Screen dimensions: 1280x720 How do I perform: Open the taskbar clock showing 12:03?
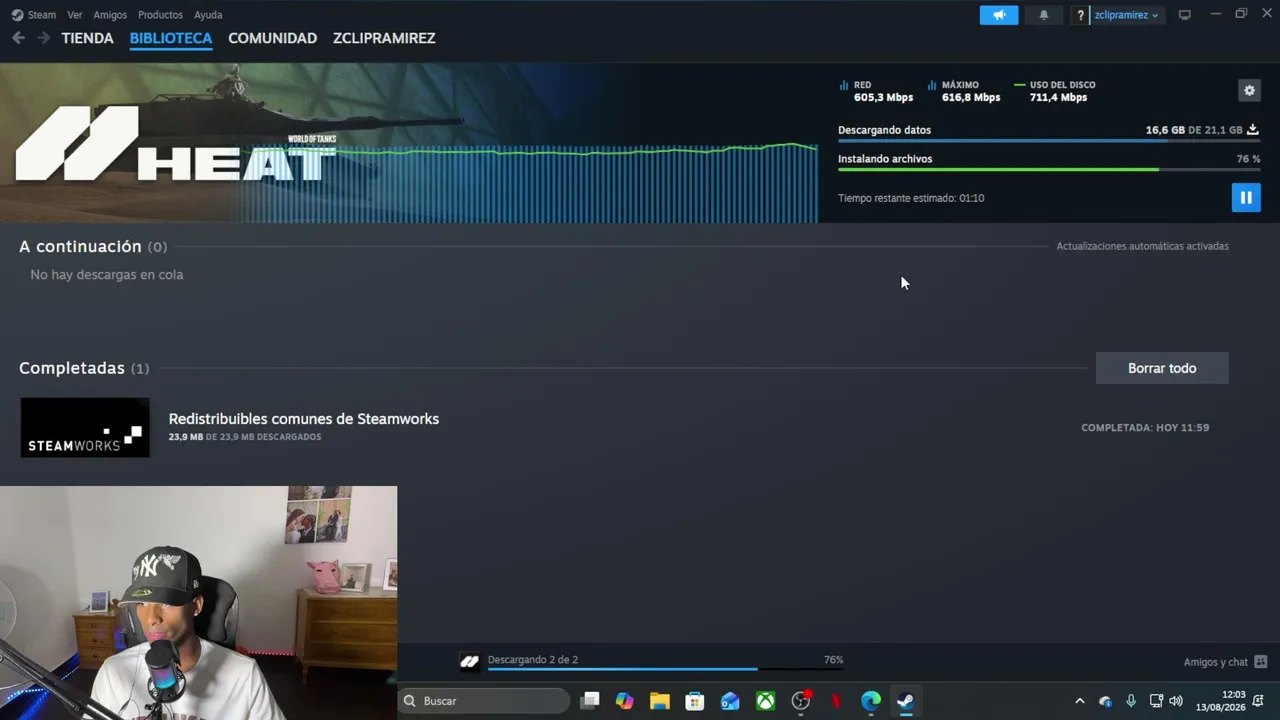pos(1221,701)
